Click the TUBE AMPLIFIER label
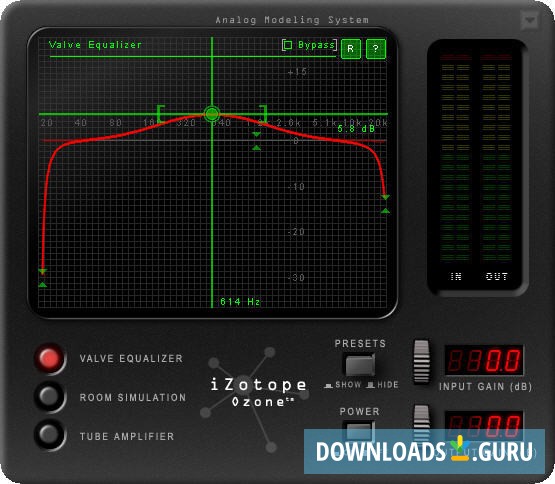The height and width of the screenshot is (484, 555). [x=127, y=437]
